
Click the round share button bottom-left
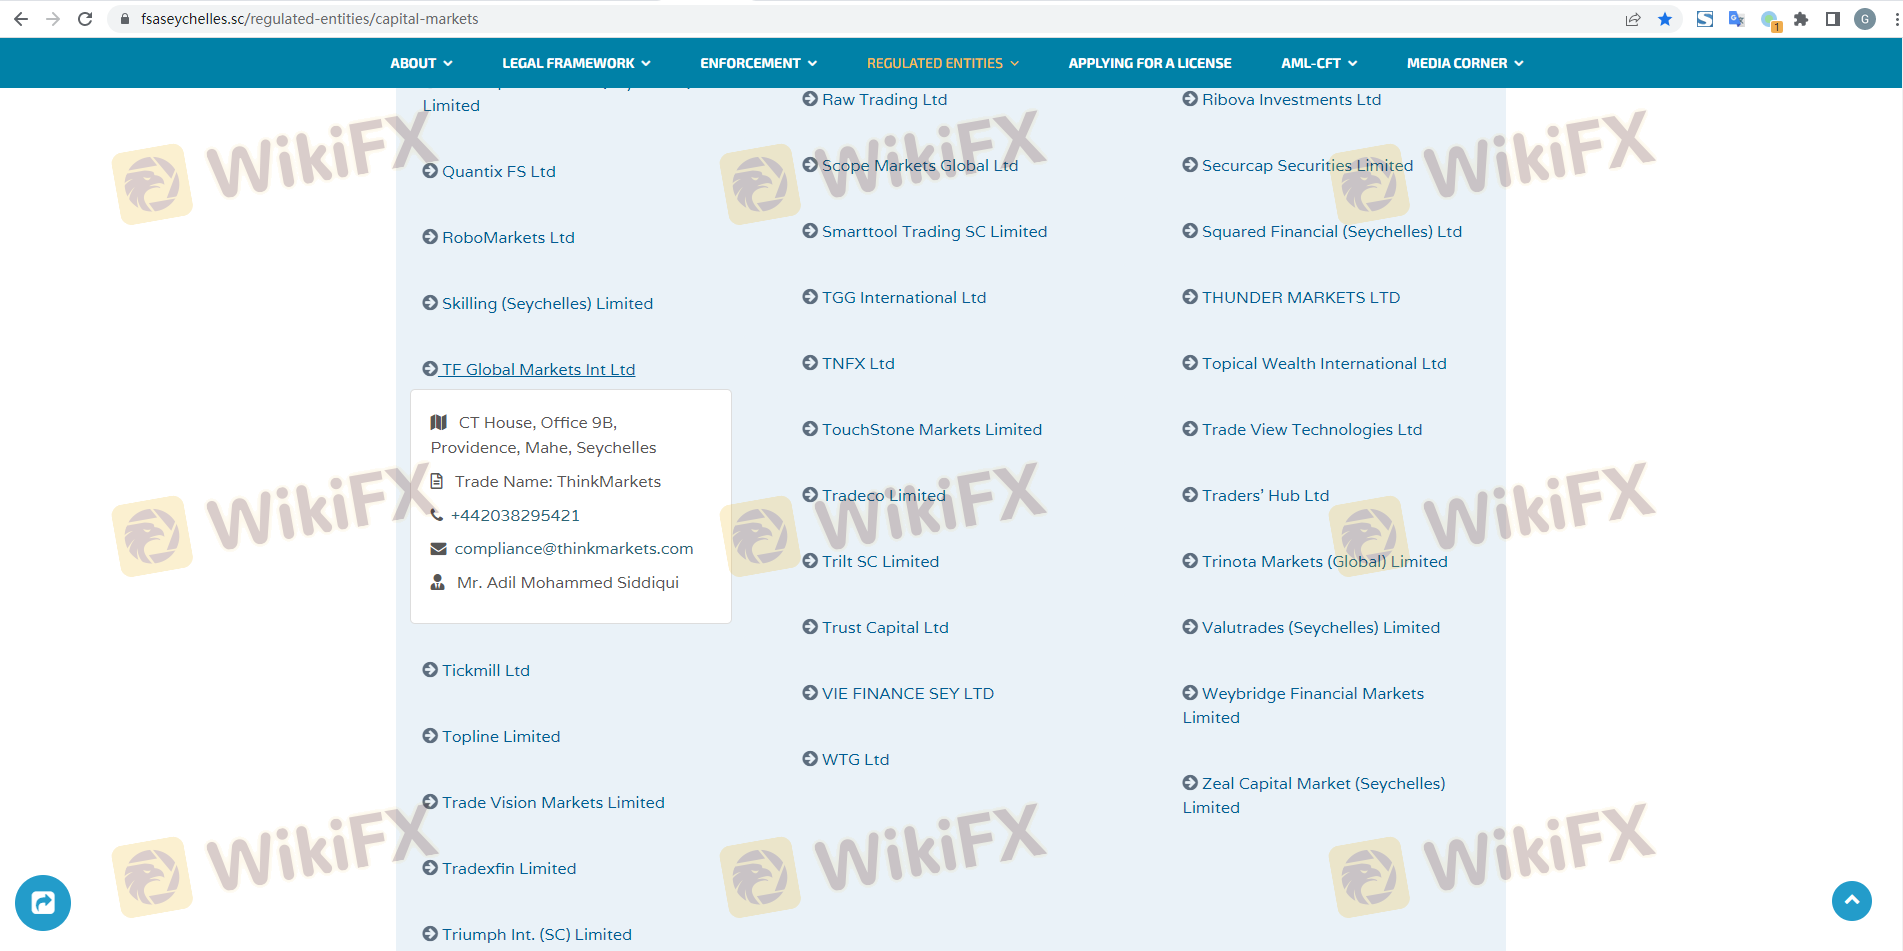(x=43, y=902)
